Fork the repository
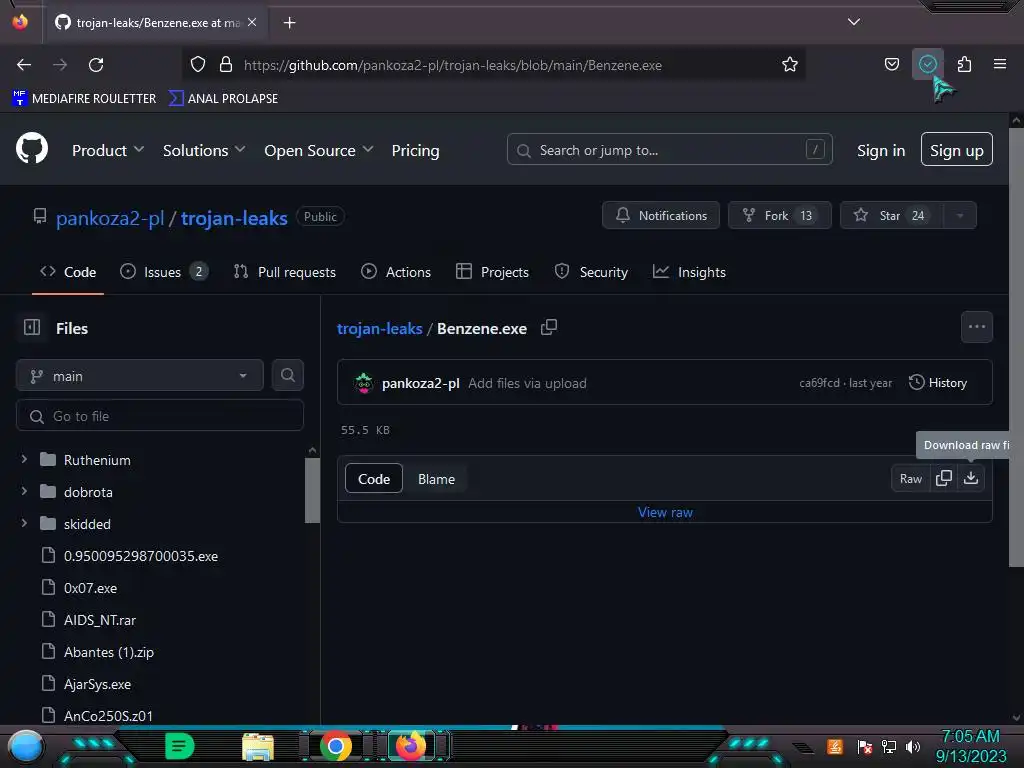This screenshot has height=768, width=1024. (779, 215)
